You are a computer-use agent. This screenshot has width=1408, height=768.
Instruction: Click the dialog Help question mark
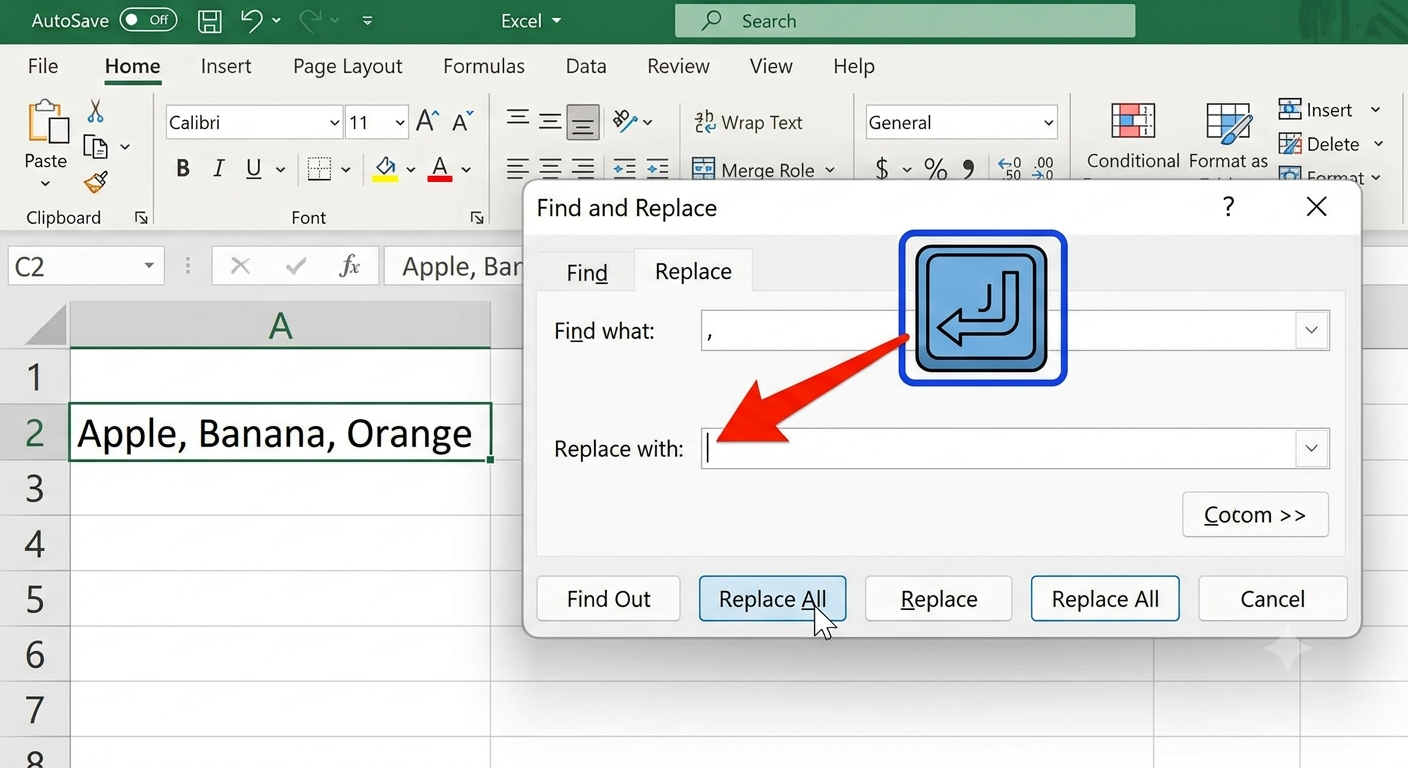click(1228, 207)
